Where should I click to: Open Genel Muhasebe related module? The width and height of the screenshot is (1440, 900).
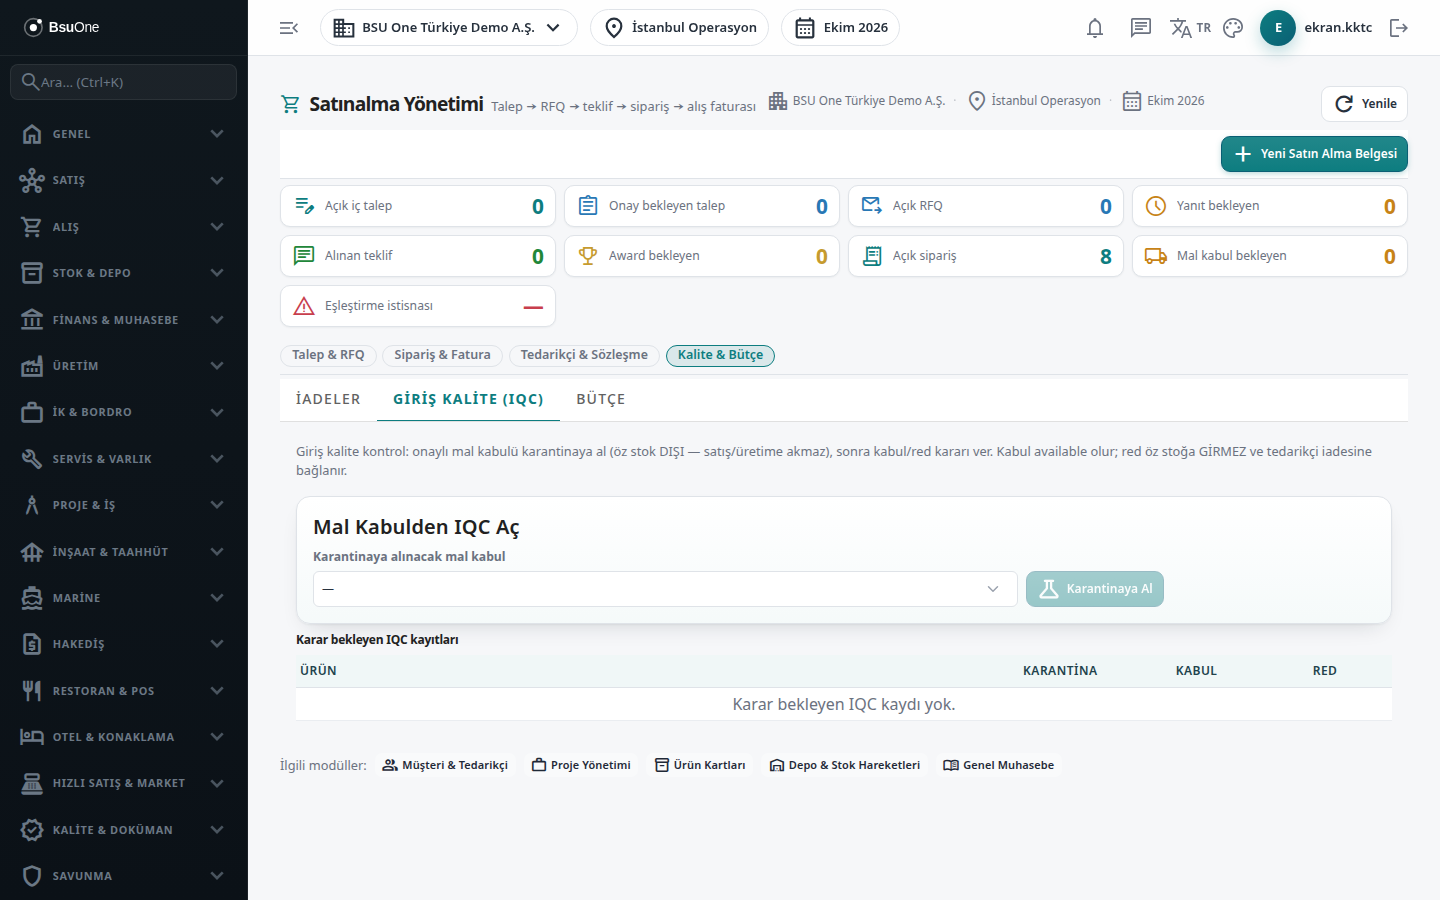(998, 765)
